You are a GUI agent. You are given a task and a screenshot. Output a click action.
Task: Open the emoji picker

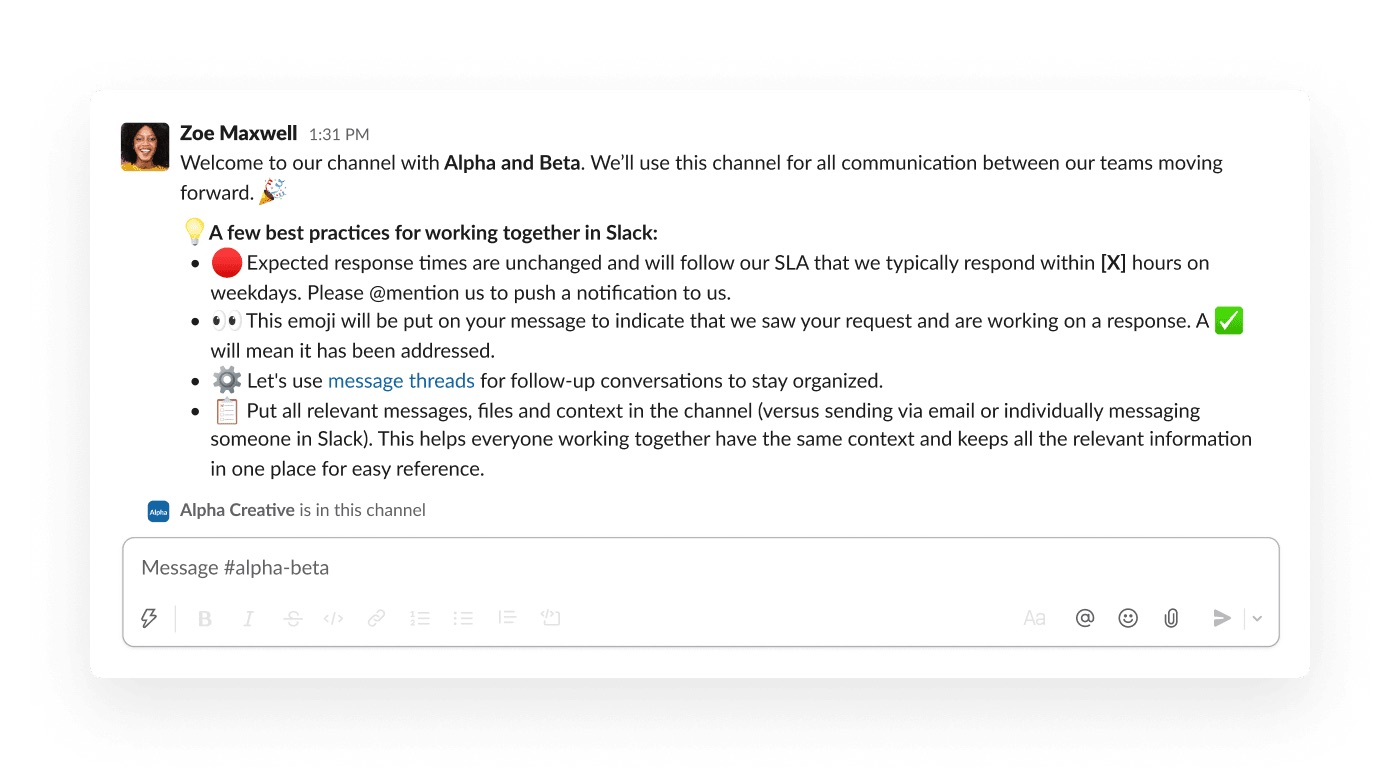pyautogui.click(x=1128, y=619)
